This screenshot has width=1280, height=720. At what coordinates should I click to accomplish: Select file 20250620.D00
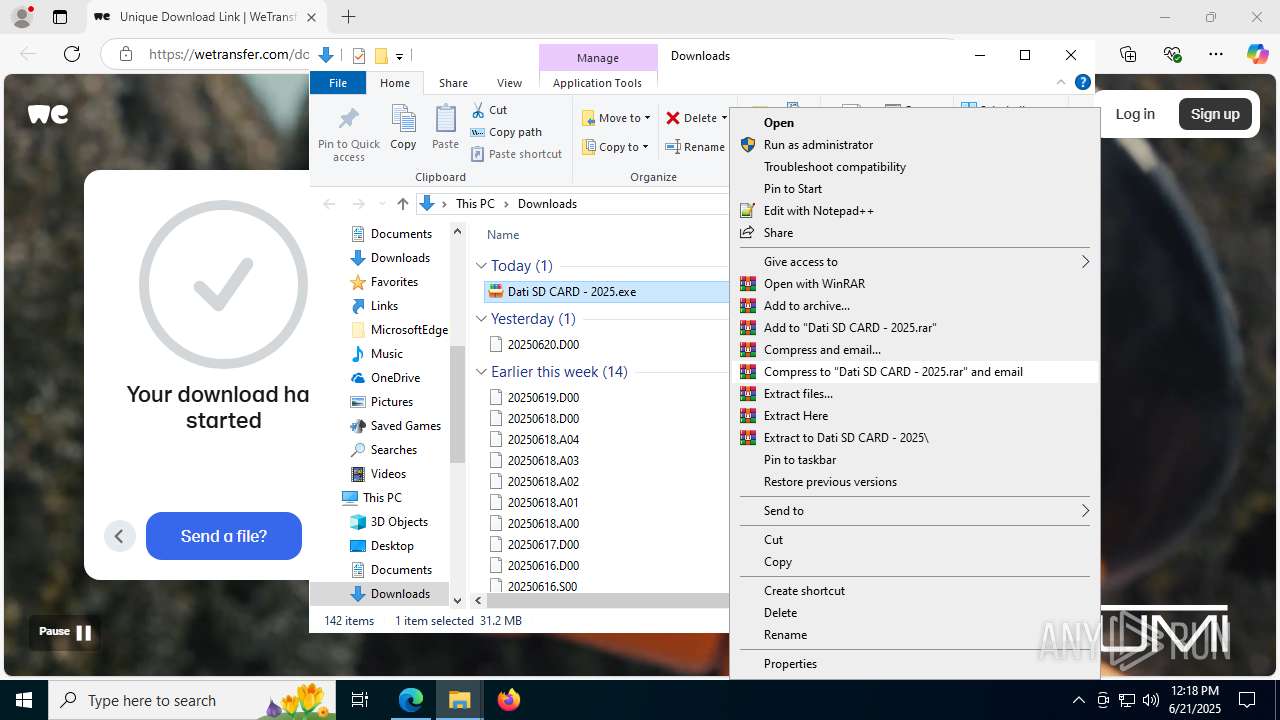543,345
